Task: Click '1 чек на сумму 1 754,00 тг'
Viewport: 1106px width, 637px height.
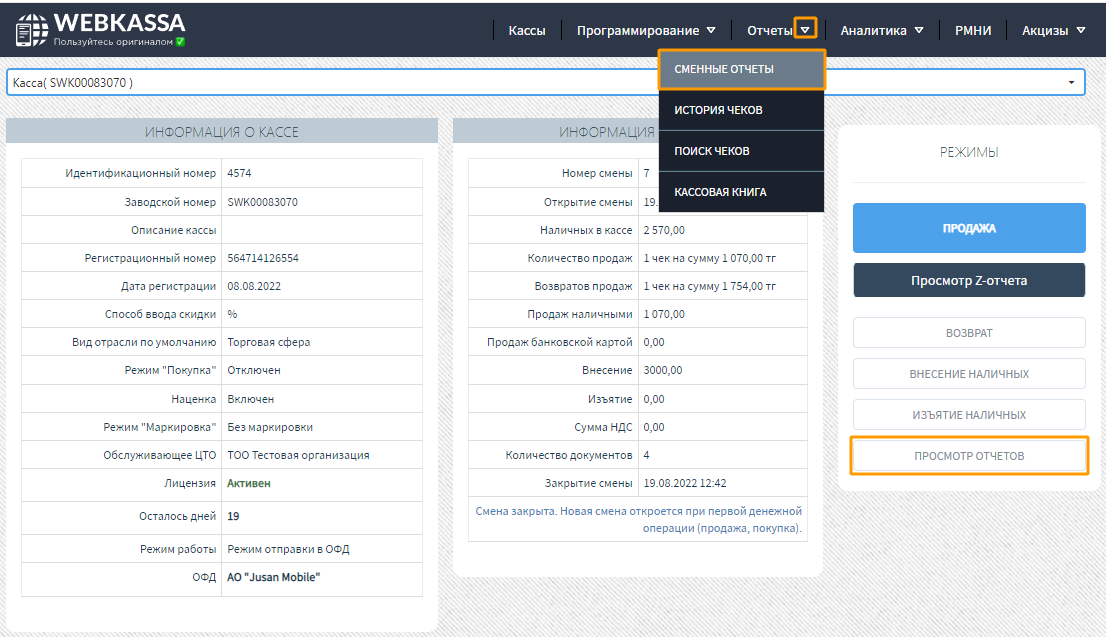Action: click(710, 286)
